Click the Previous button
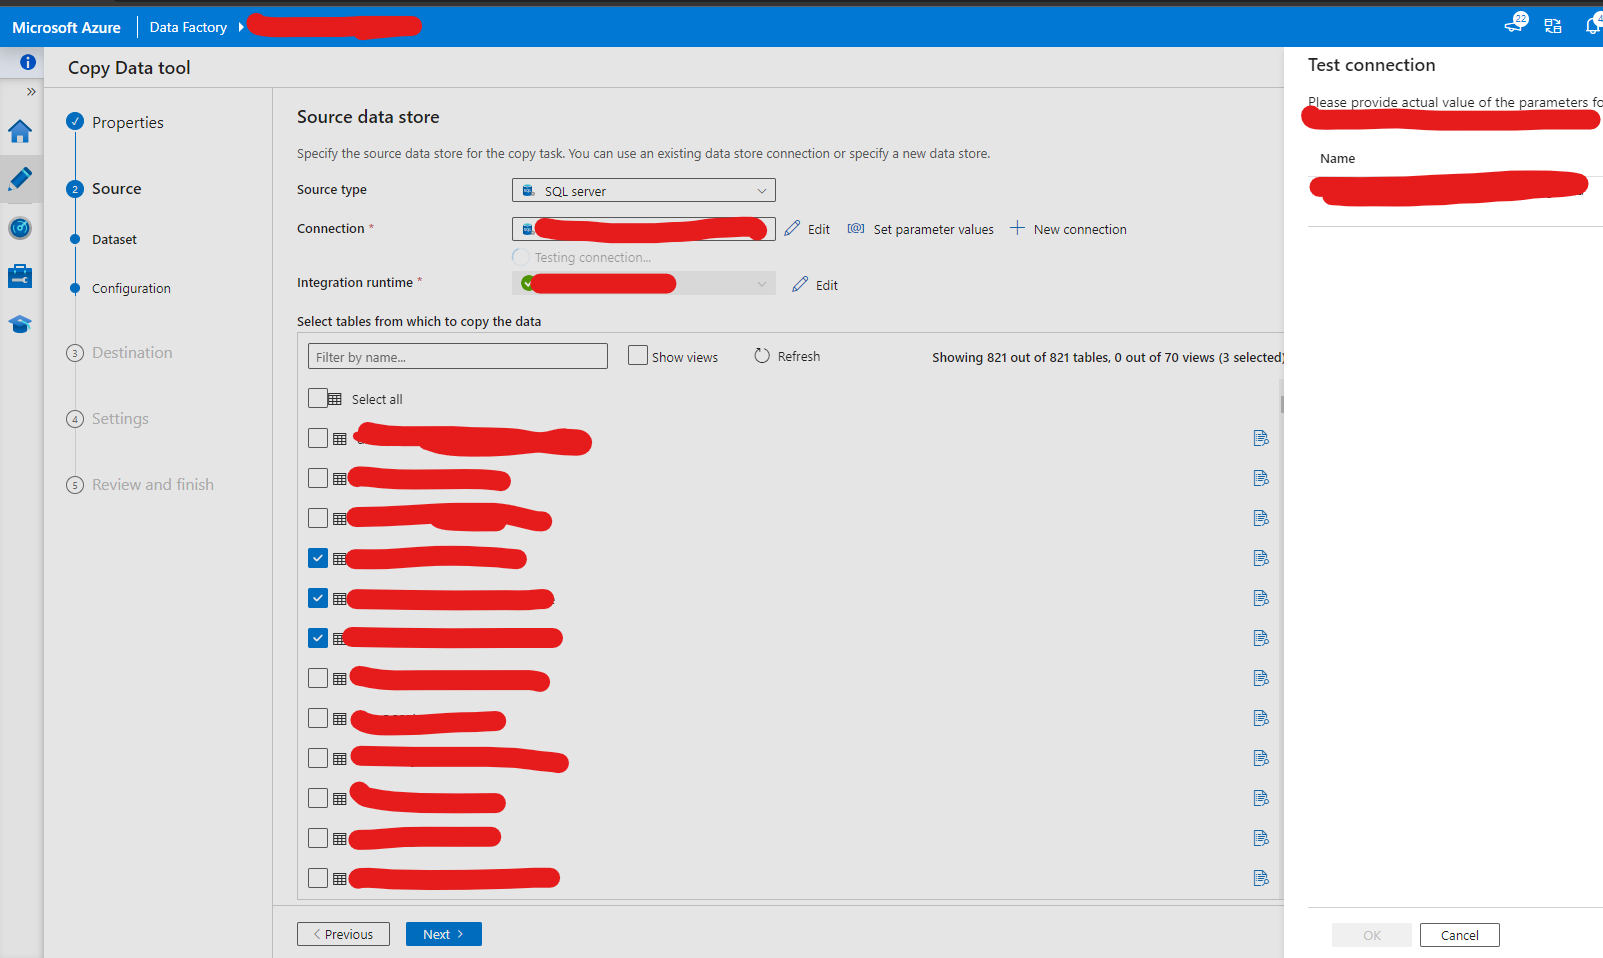Screen dimensions: 1603x958 coord(343,934)
